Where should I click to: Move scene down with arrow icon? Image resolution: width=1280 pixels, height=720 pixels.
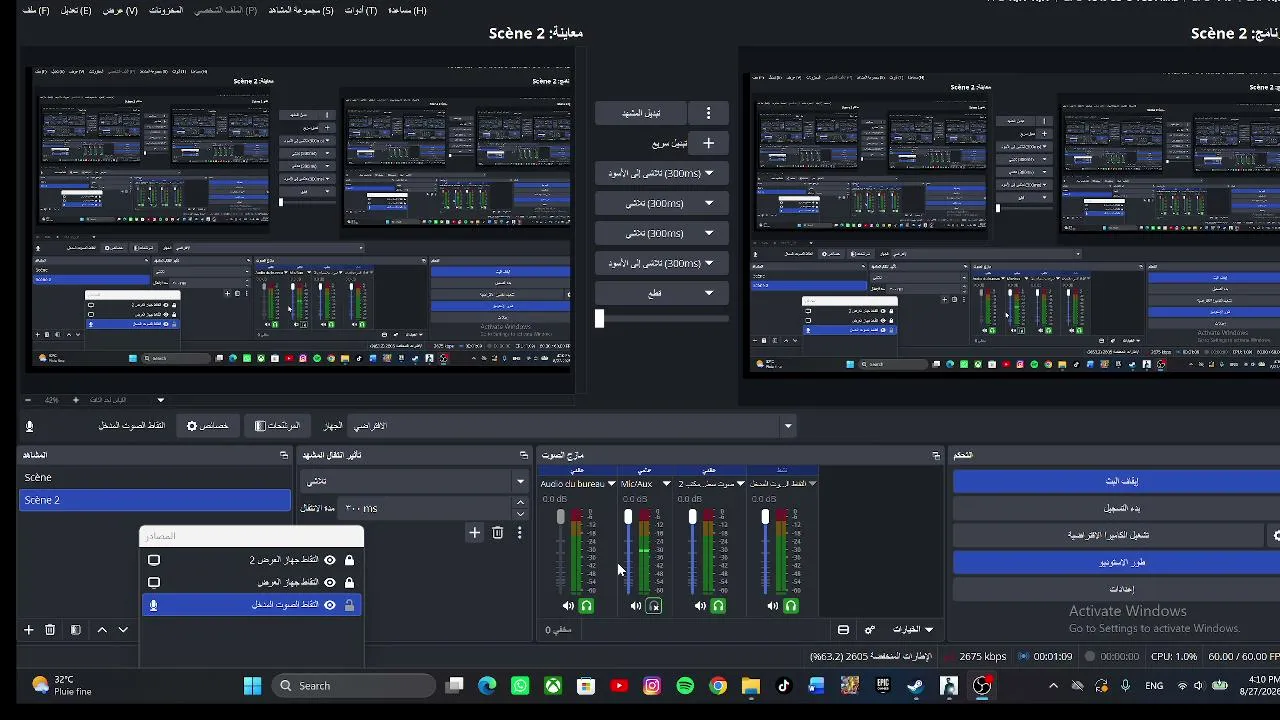click(123, 630)
